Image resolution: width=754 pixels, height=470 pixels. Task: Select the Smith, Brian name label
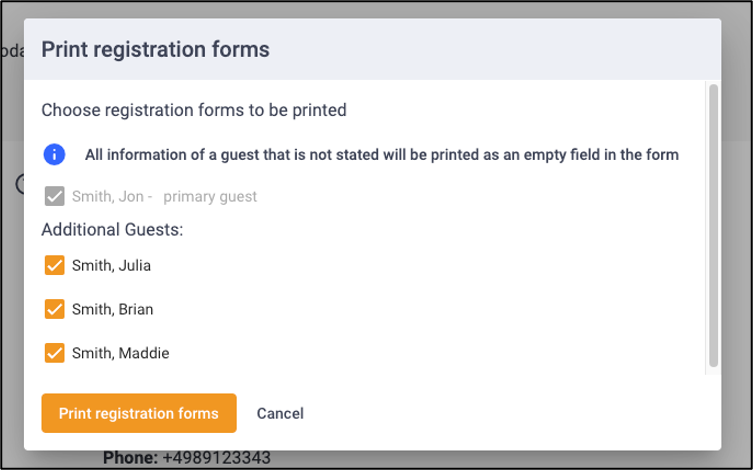point(113,309)
